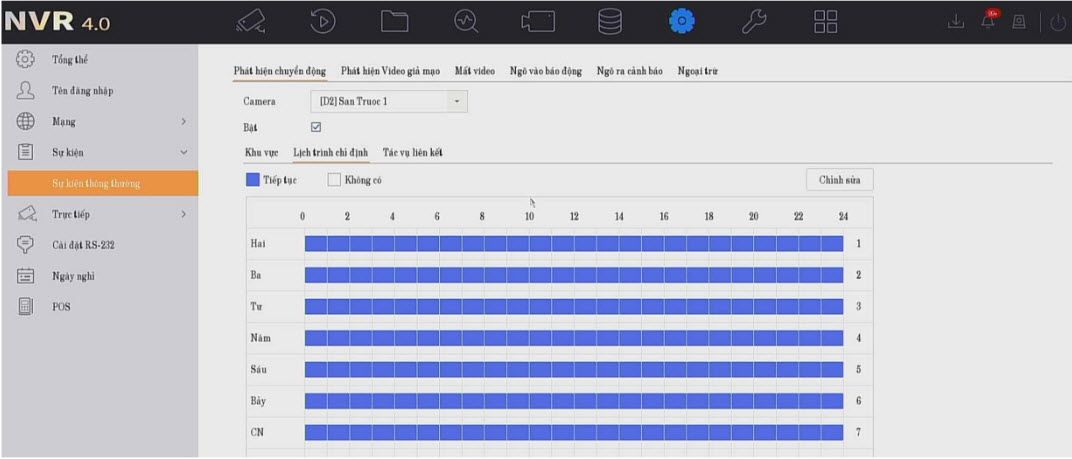Screen dimensions: 1072x459
Task: Select the Tiếp tục blue schedule swatch
Action: [252, 180]
